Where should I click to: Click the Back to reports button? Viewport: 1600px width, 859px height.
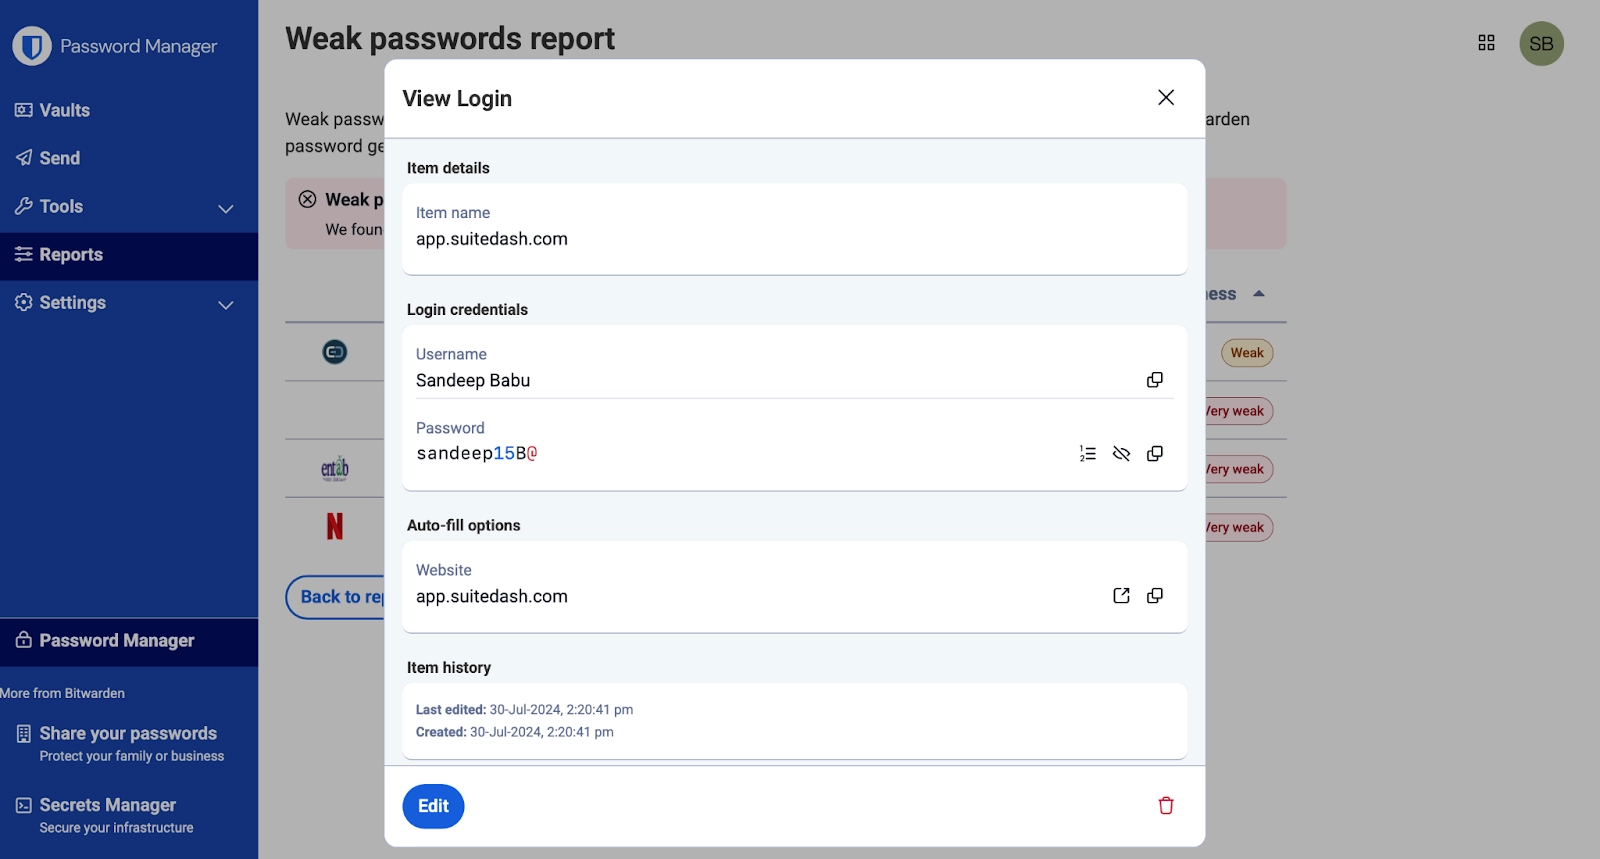(336, 597)
